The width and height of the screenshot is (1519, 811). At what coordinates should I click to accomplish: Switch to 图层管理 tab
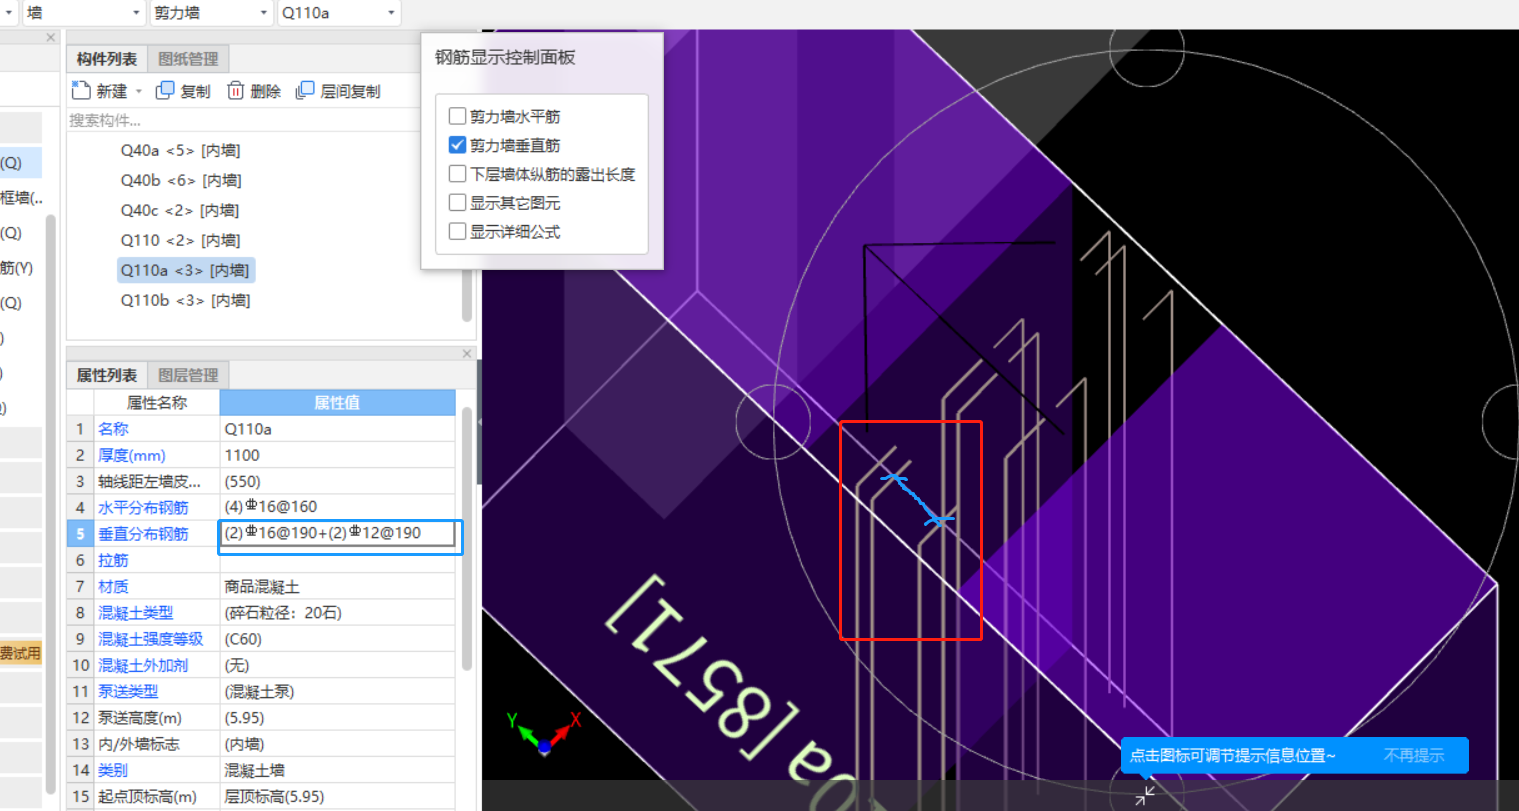click(188, 375)
